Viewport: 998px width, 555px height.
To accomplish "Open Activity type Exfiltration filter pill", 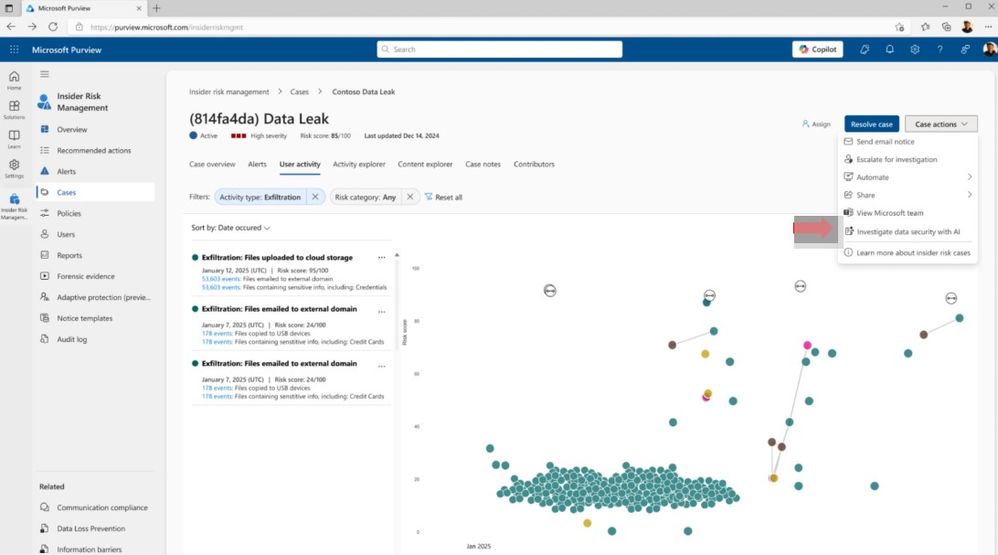I will pos(260,197).
